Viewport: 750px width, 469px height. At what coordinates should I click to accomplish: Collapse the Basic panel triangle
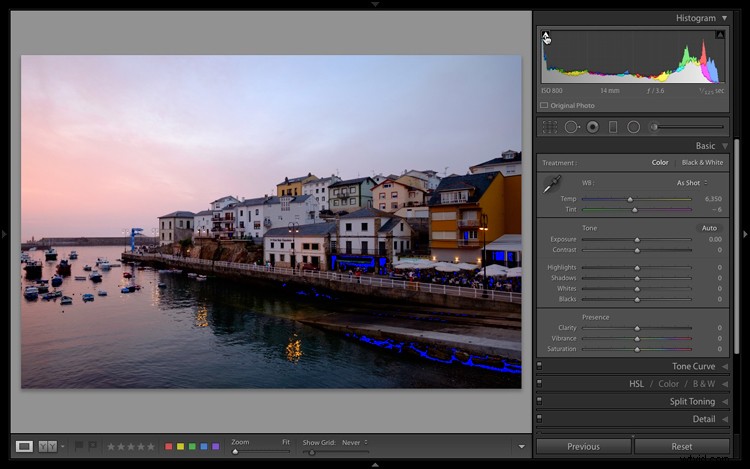725,146
